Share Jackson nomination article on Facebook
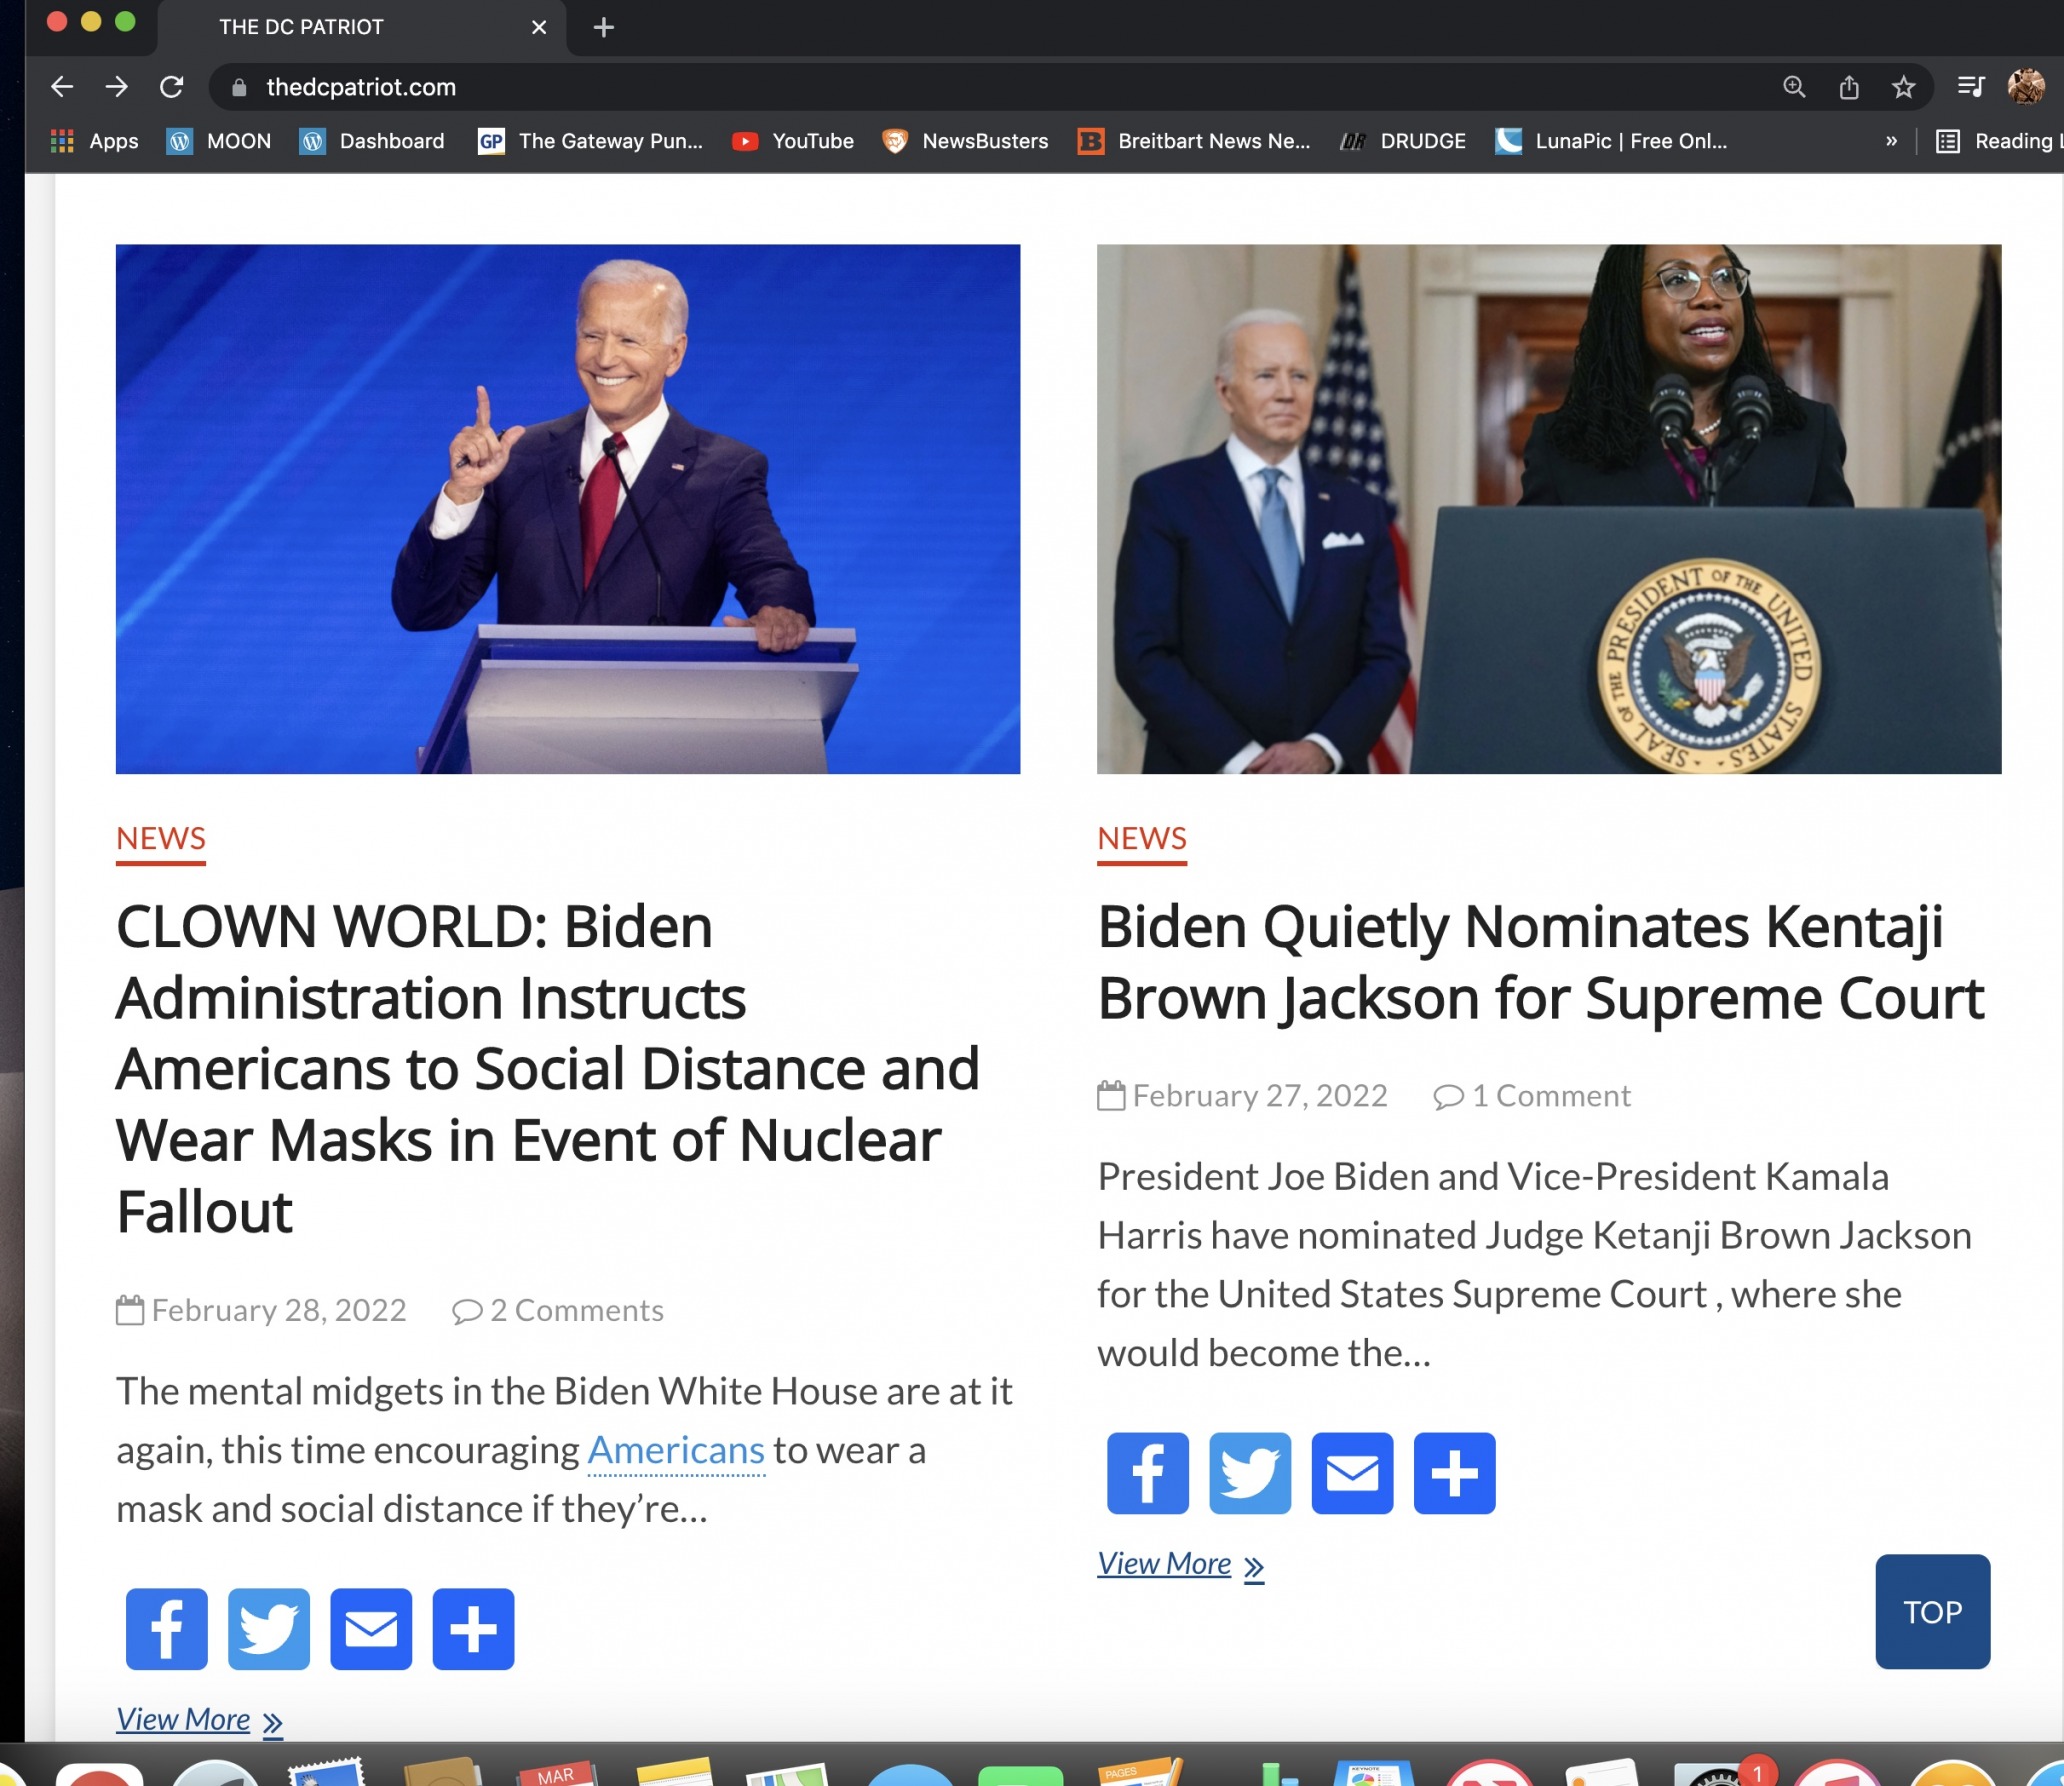 [x=1148, y=1473]
